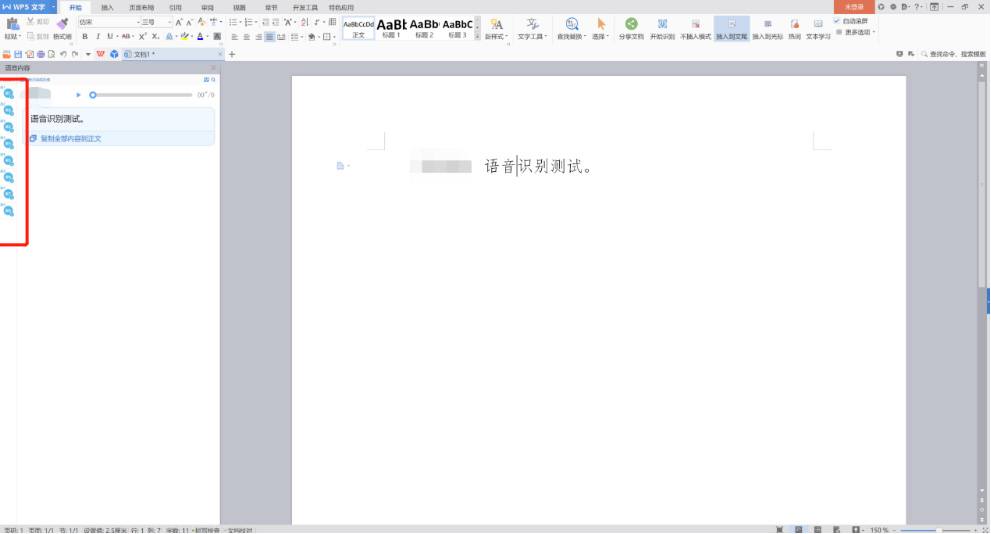Select the 插入到光标 insert mode icon

[x=767, y=24]
